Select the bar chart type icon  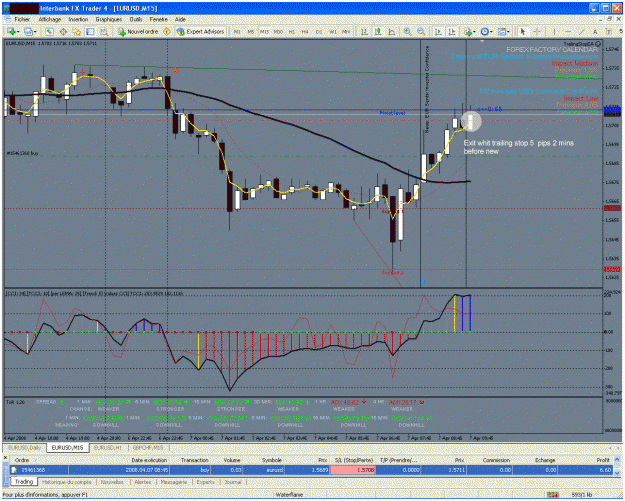click(x=364, y=31)
